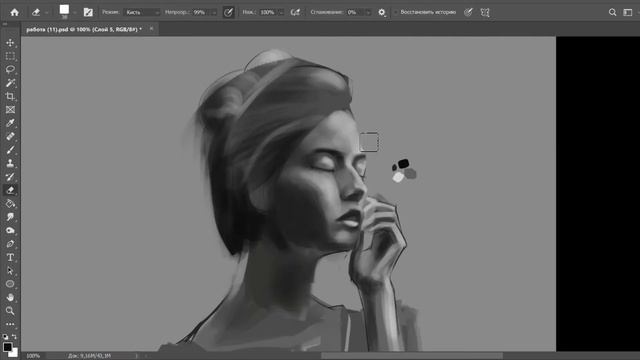Screen dimensions: 640x360
Task: Select the Brush tool
Action: pyautogui.click(x=10, y=150)
